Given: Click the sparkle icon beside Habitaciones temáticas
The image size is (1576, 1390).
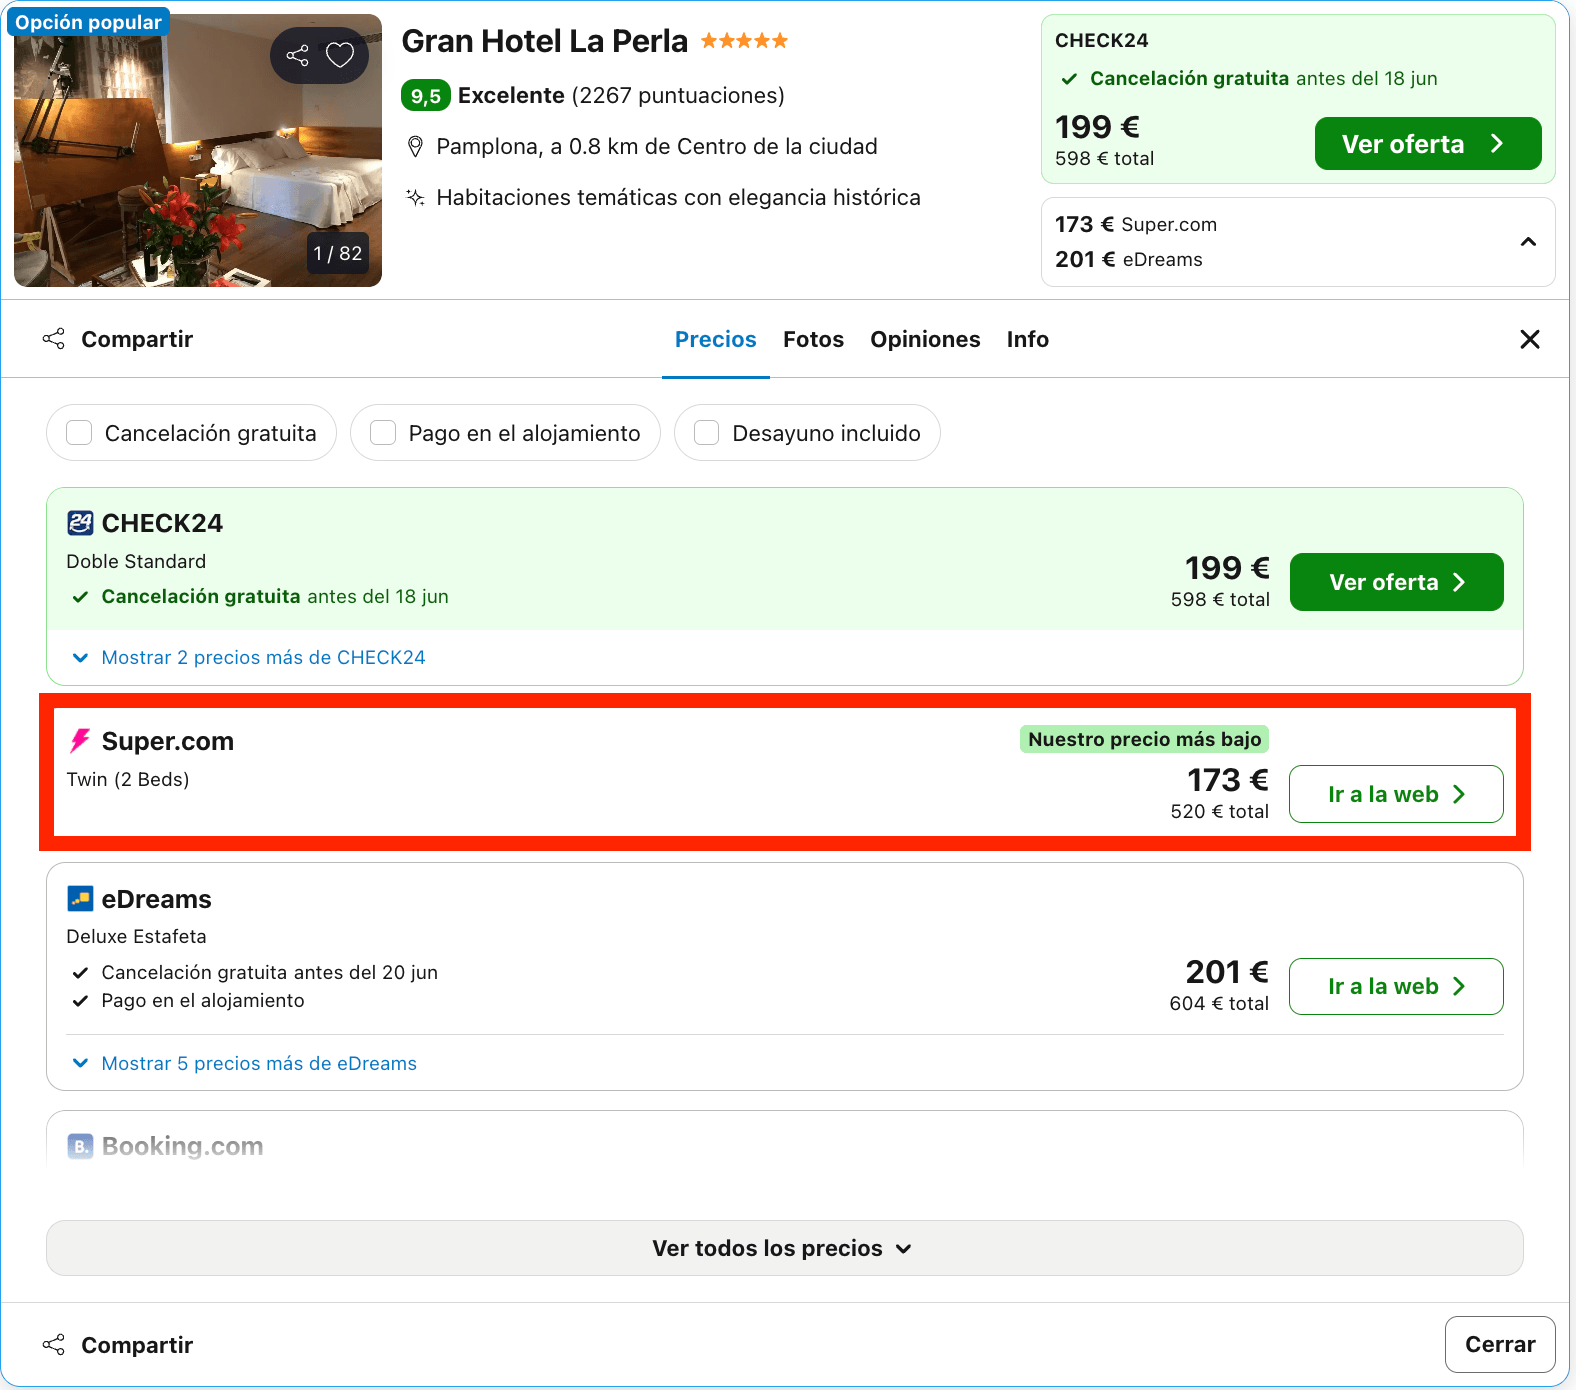Looking at the screenshot, I should [x=415, y=197].
